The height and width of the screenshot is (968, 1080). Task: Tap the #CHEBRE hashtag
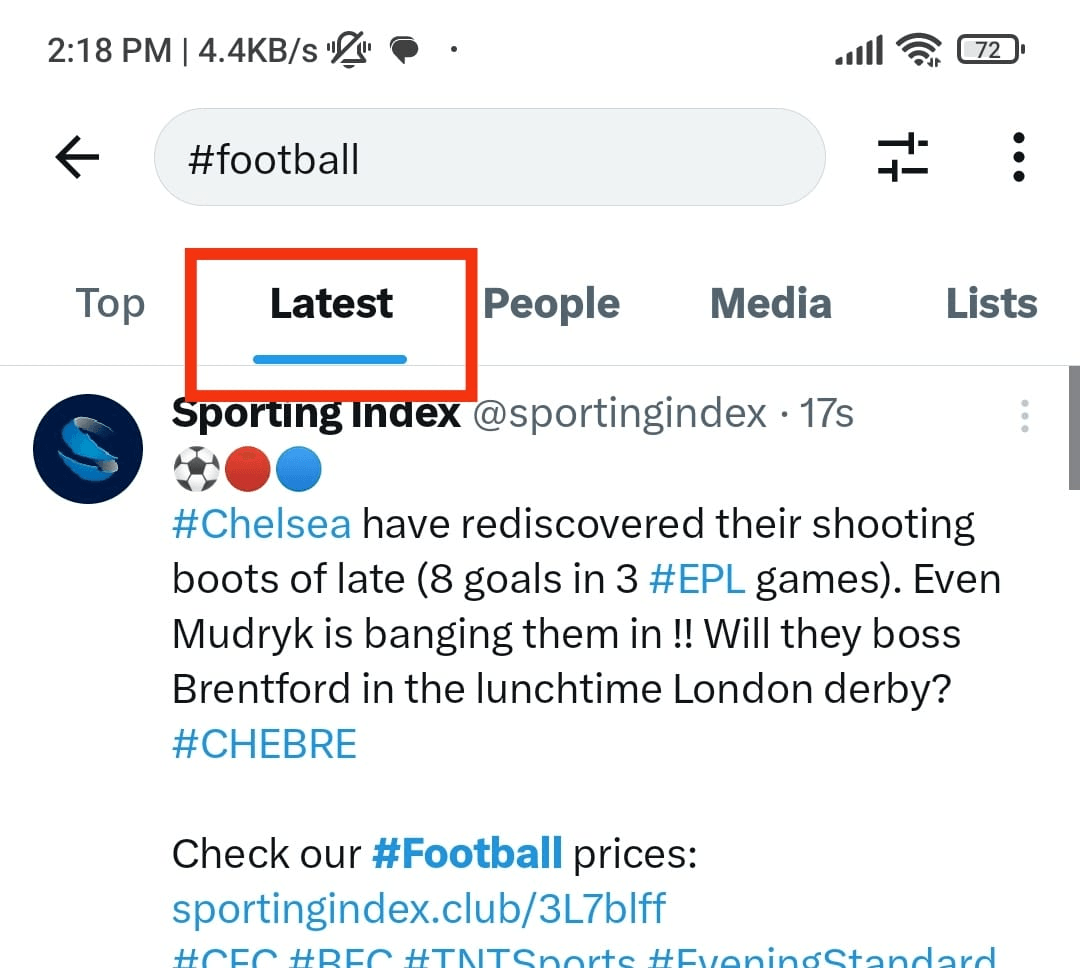pos(264,743)
